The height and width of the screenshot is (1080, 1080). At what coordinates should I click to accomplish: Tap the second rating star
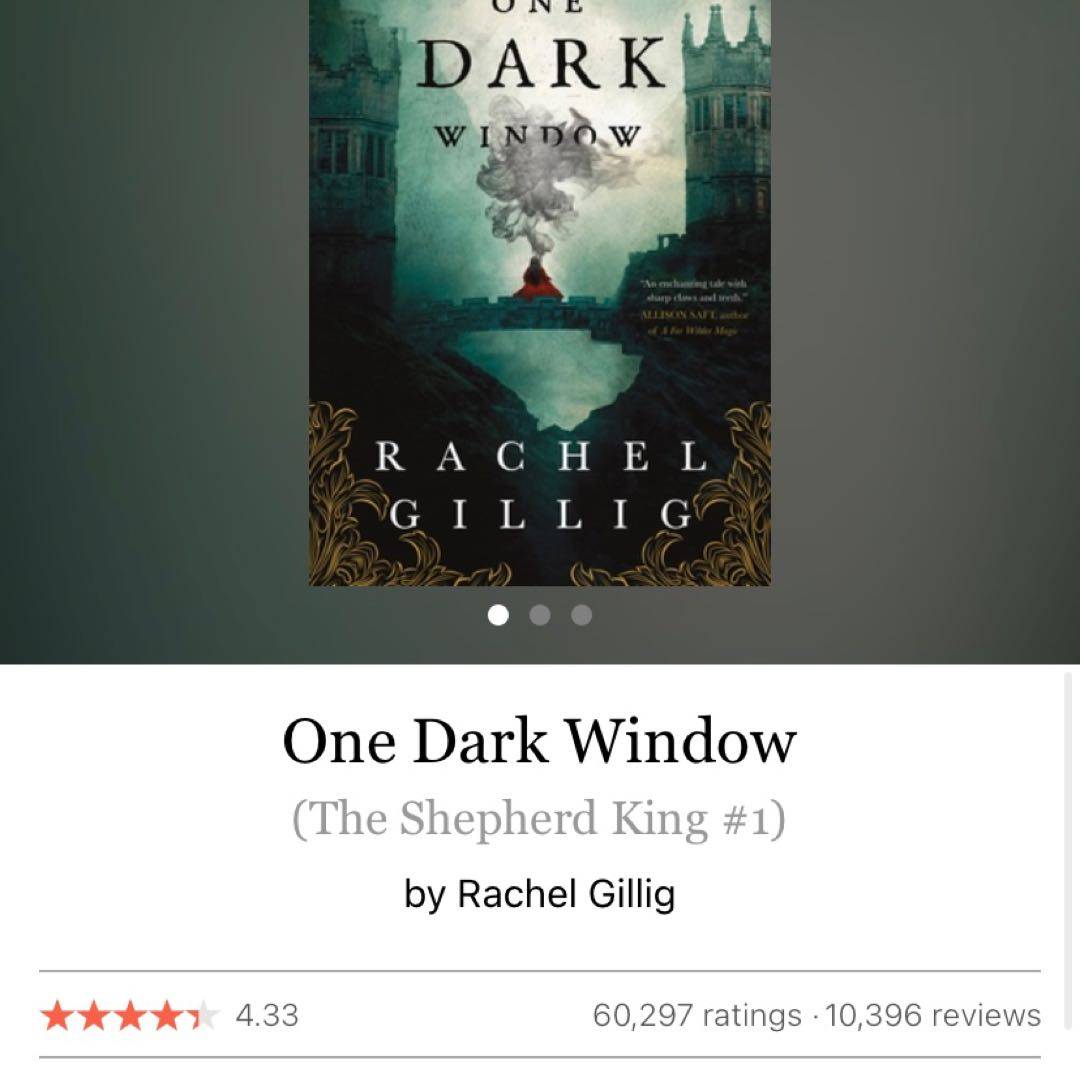93,1016
